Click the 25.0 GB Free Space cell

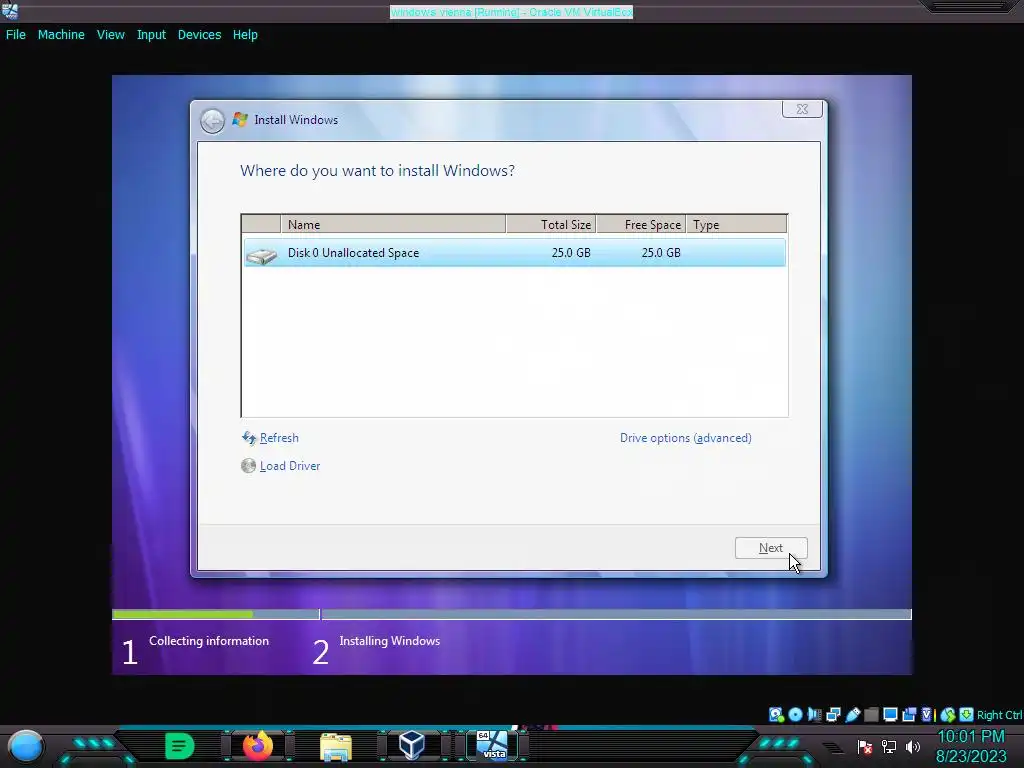[x=661, y=253]
